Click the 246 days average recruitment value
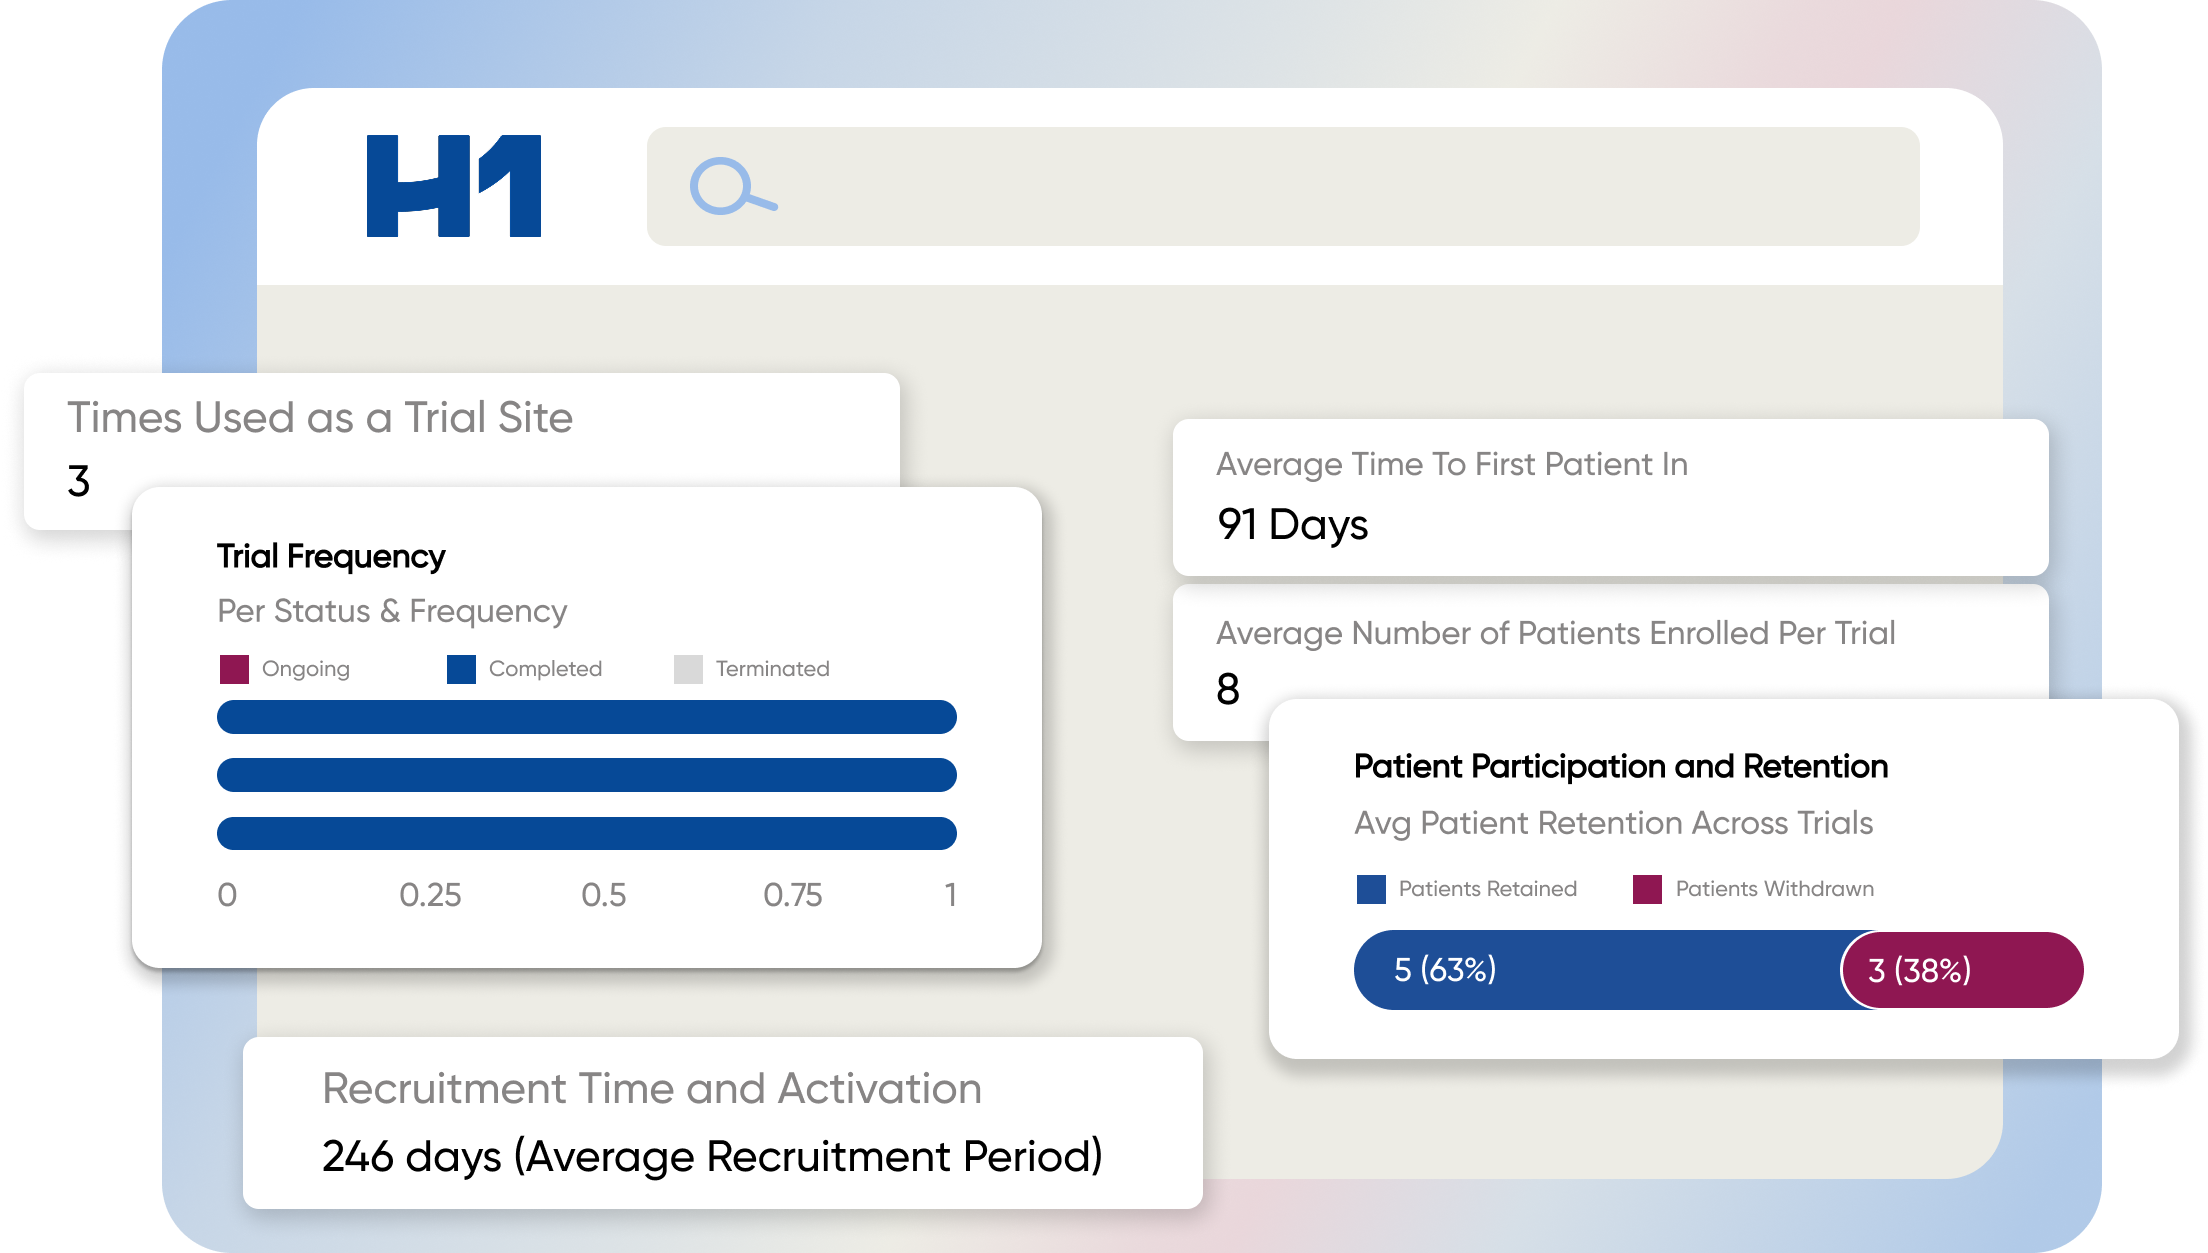Screen dimensions: 2208x1253 [x=712, y=1157]
